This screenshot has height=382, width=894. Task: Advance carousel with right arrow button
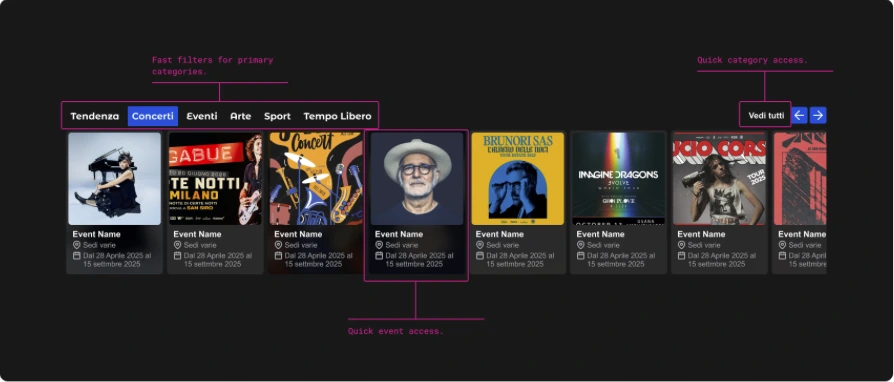[x=818, y=115]
